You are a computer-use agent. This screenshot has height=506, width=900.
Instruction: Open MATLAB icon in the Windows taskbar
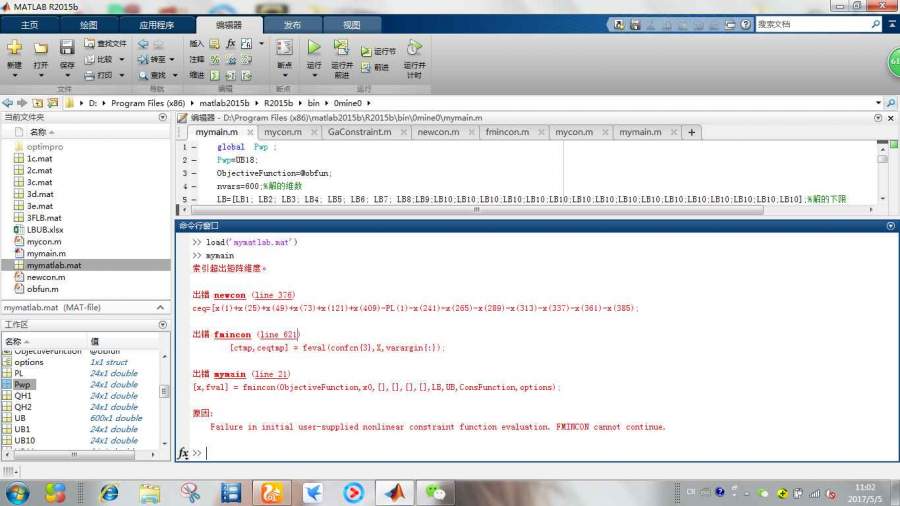pos(394,493)
